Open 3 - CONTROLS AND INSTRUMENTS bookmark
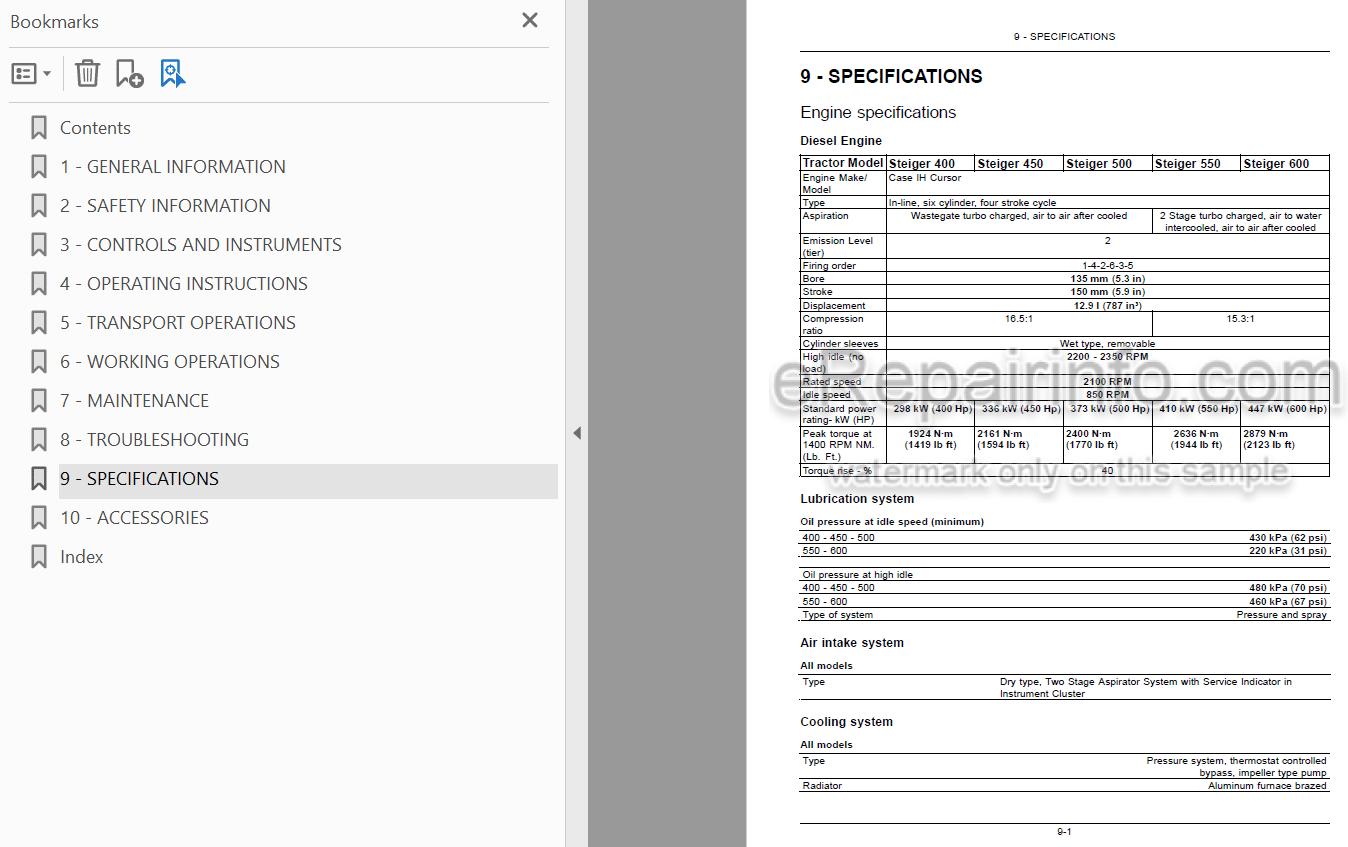 201,245
